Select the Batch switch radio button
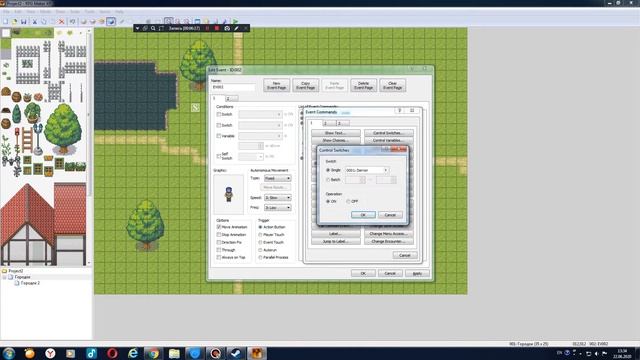Viewport: 640px width, 360px height. pyautogui.click(x=328, y=180)
